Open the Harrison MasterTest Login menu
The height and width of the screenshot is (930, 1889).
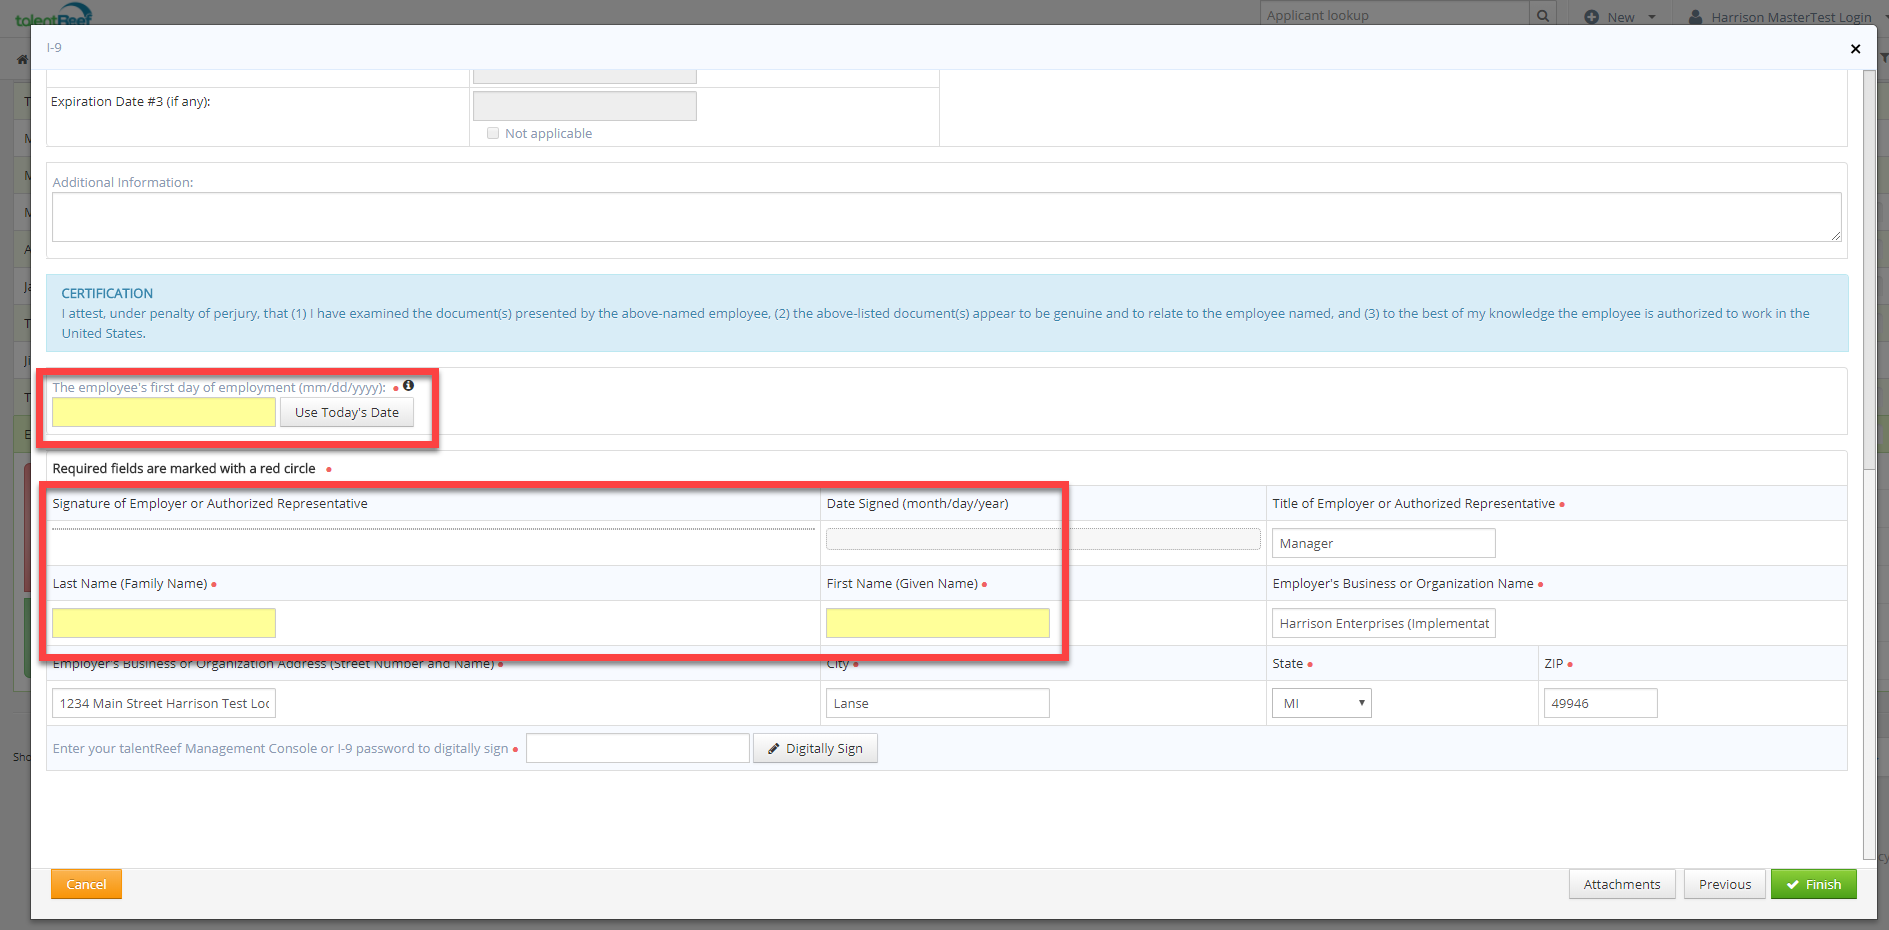[1790, 17]
